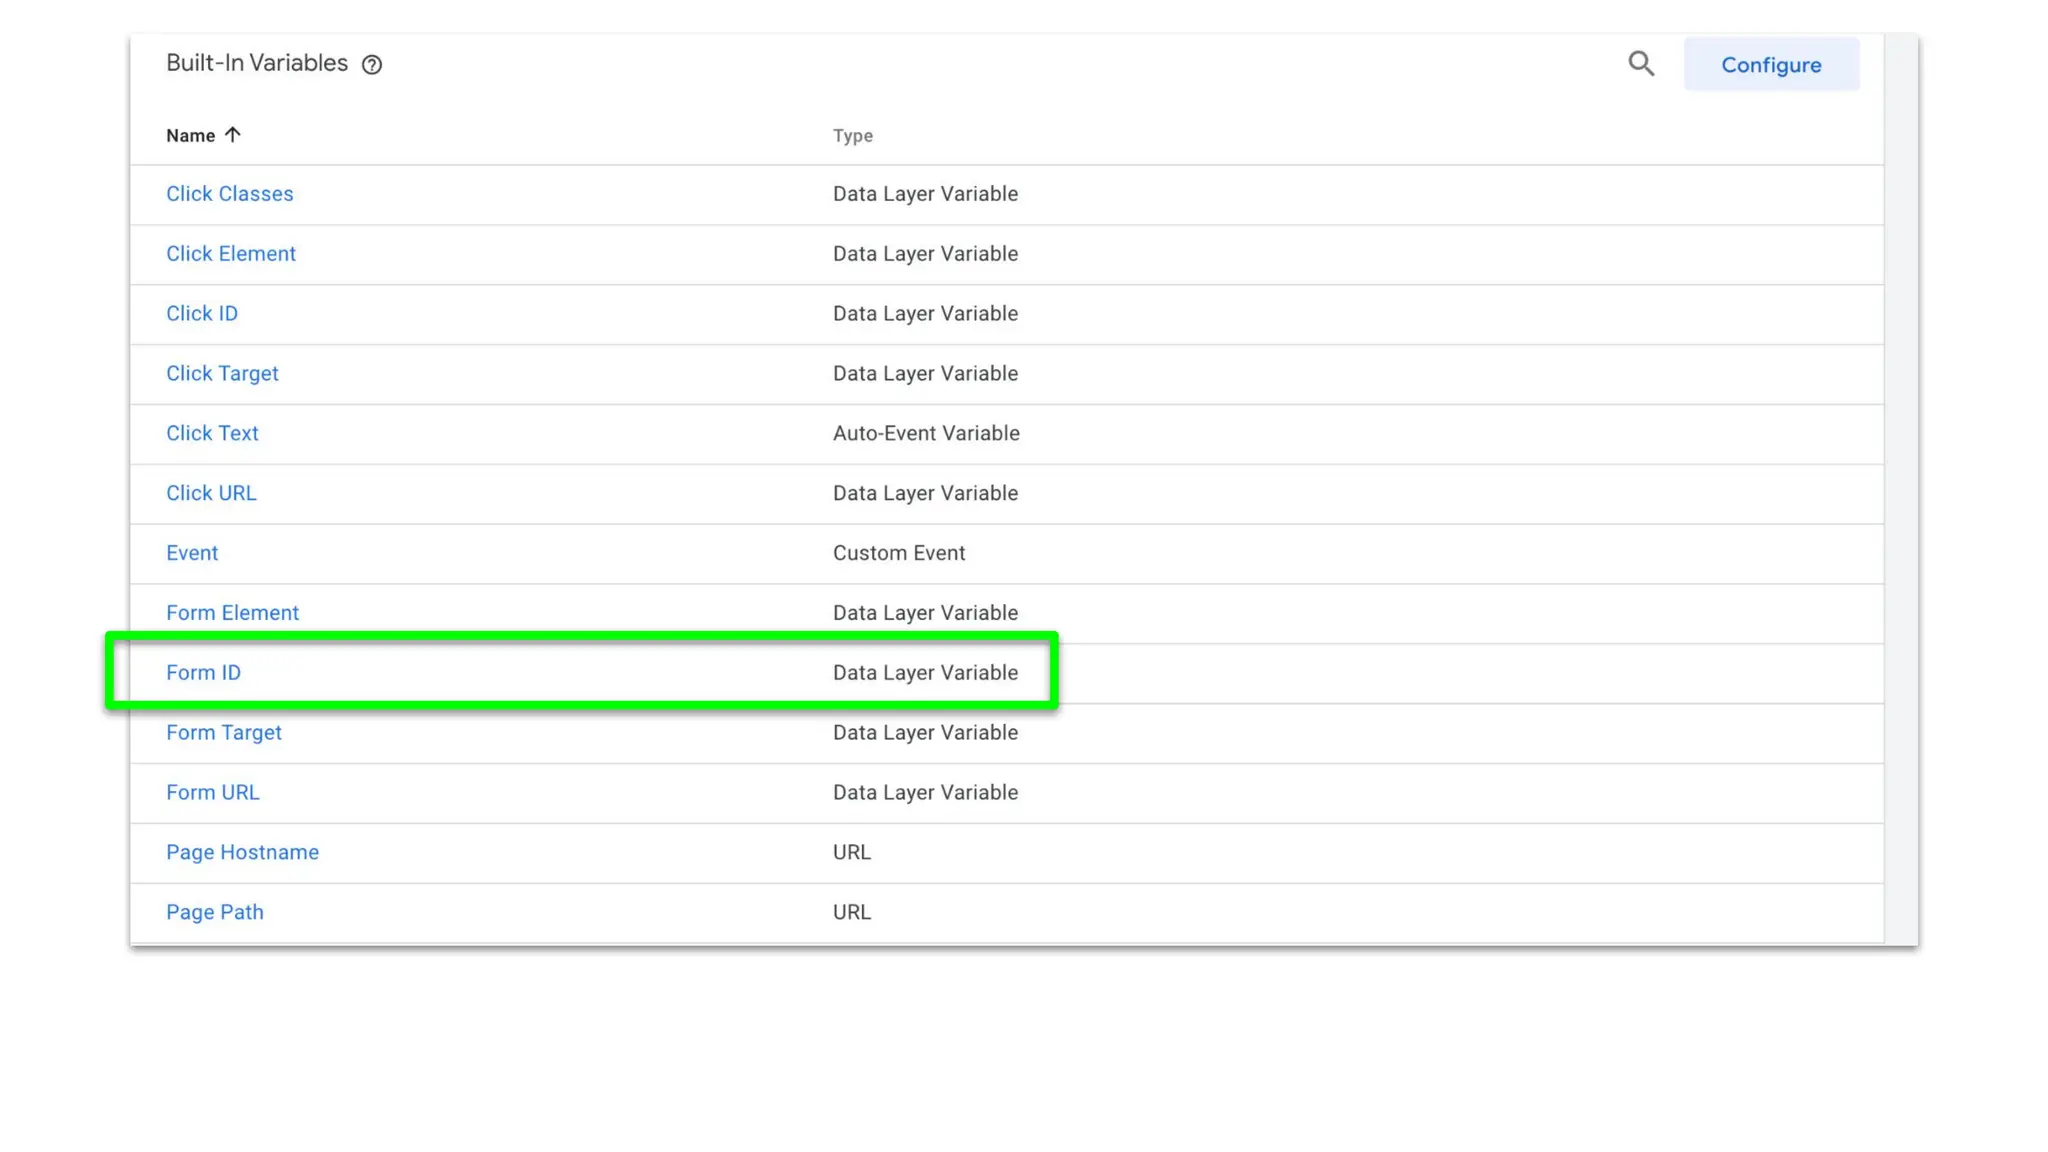Open the Click Element variable
The width and height of the screenshot is (2048, 1152).
[x=230, y=254]
